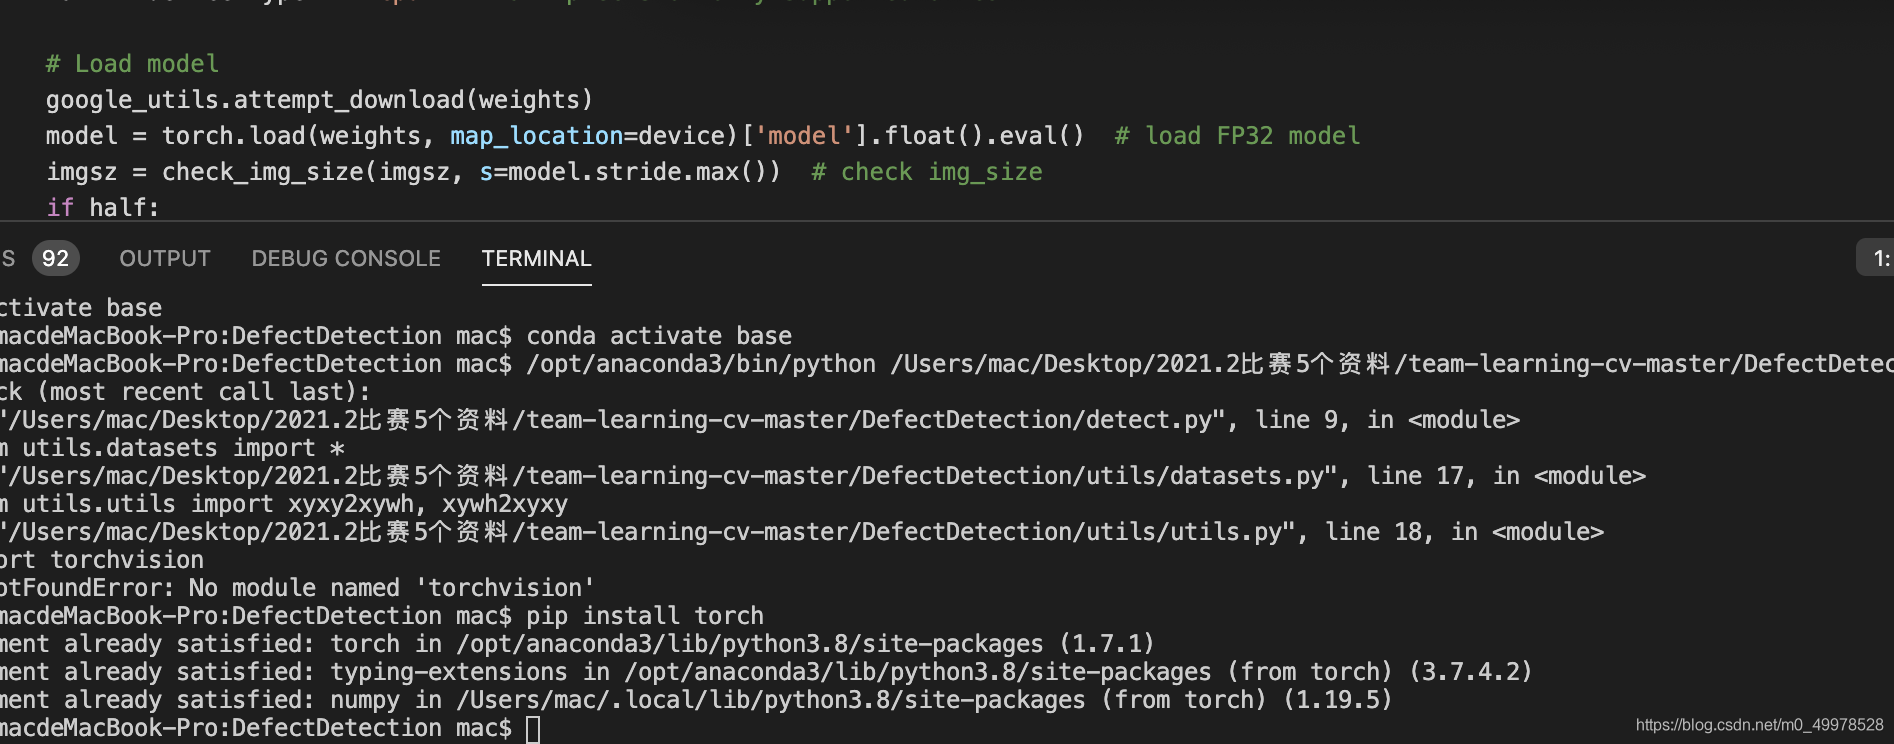Click the 'if half:' code line
This screenshot has width=1894, height=744.
(x=103, y=208)
